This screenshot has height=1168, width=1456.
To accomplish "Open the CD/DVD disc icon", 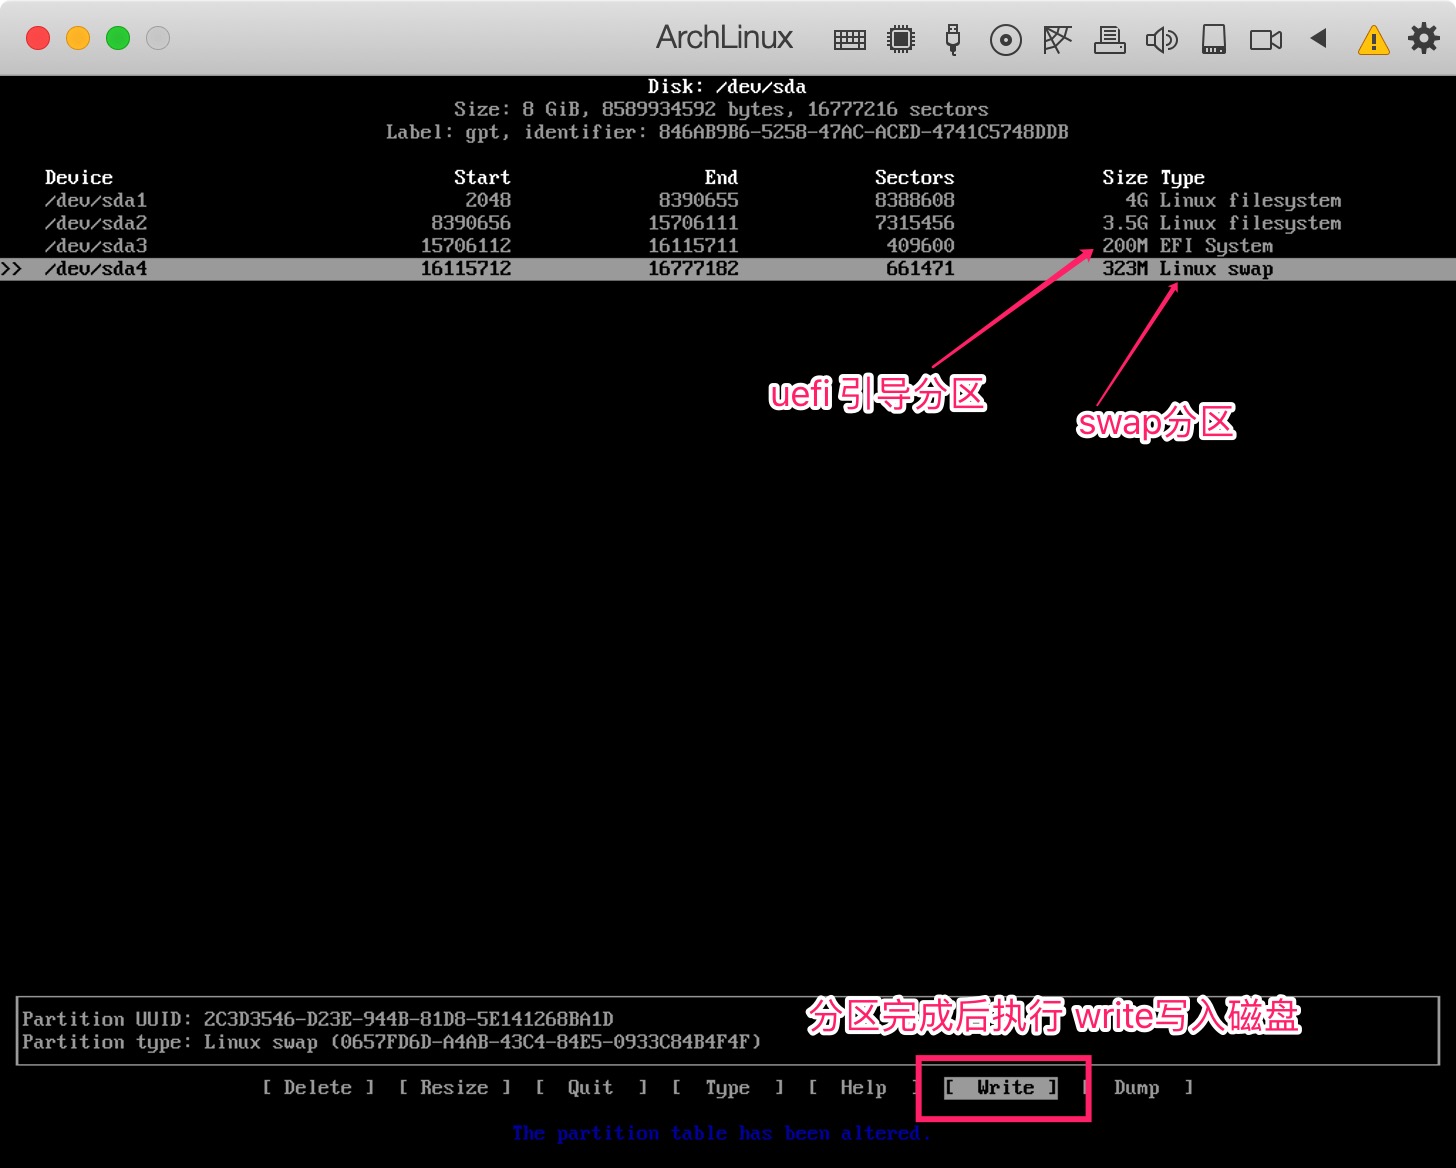I will pos(1005,40).
